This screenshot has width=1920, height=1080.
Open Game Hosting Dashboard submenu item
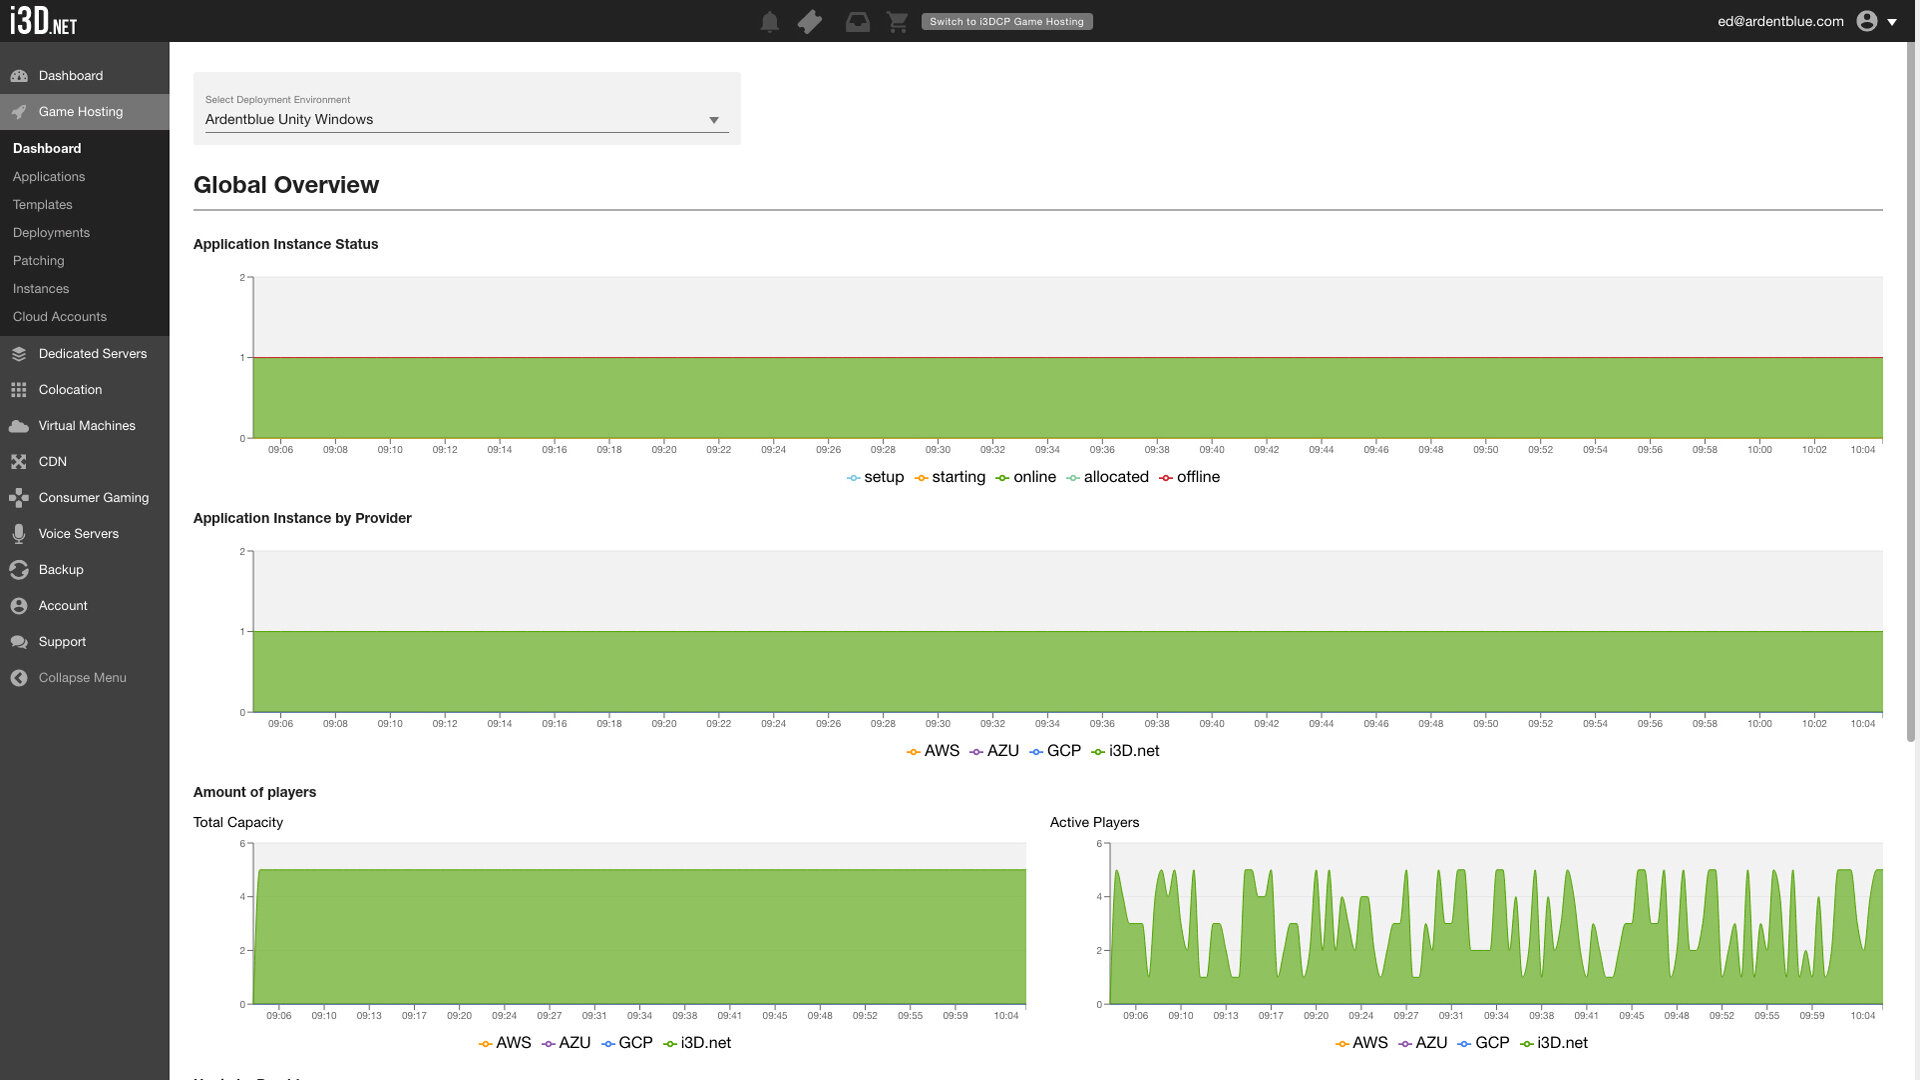[x=47, y=148]
